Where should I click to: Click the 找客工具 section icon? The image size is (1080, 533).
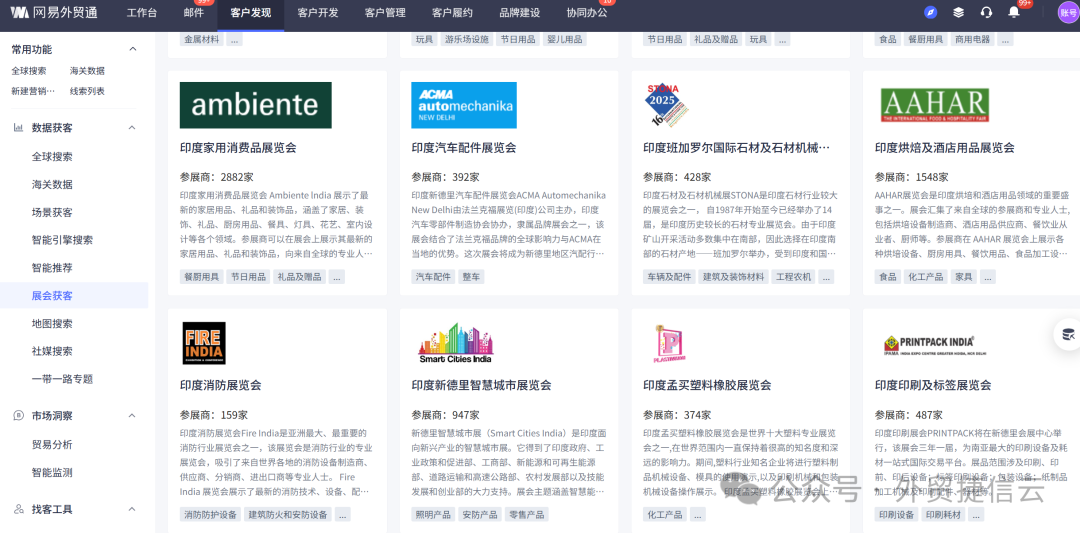point(19,510)
